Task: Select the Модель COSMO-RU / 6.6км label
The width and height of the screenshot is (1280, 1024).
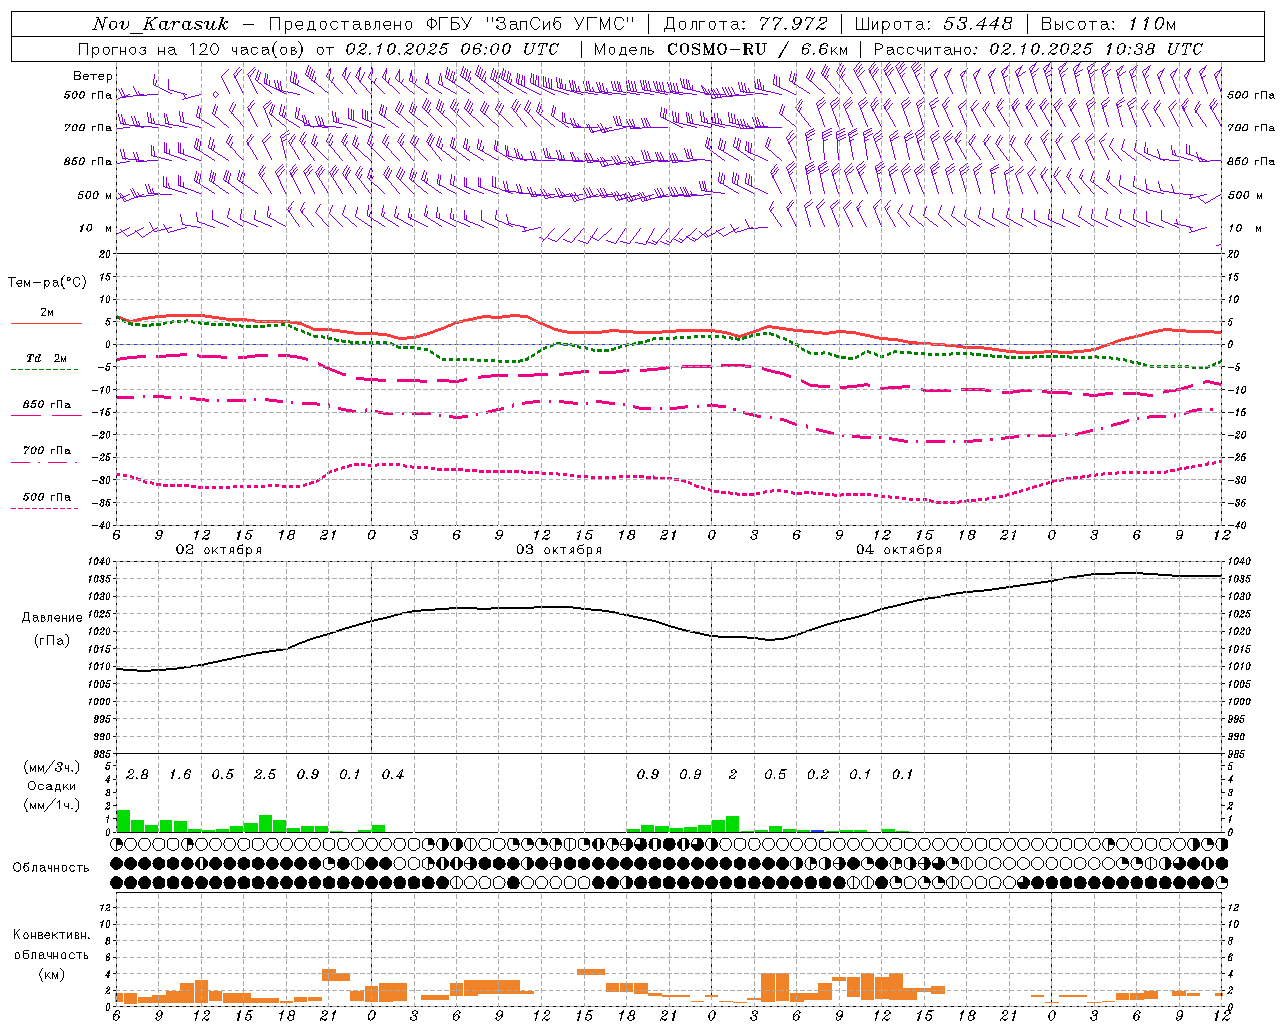Action: point(720,49)
